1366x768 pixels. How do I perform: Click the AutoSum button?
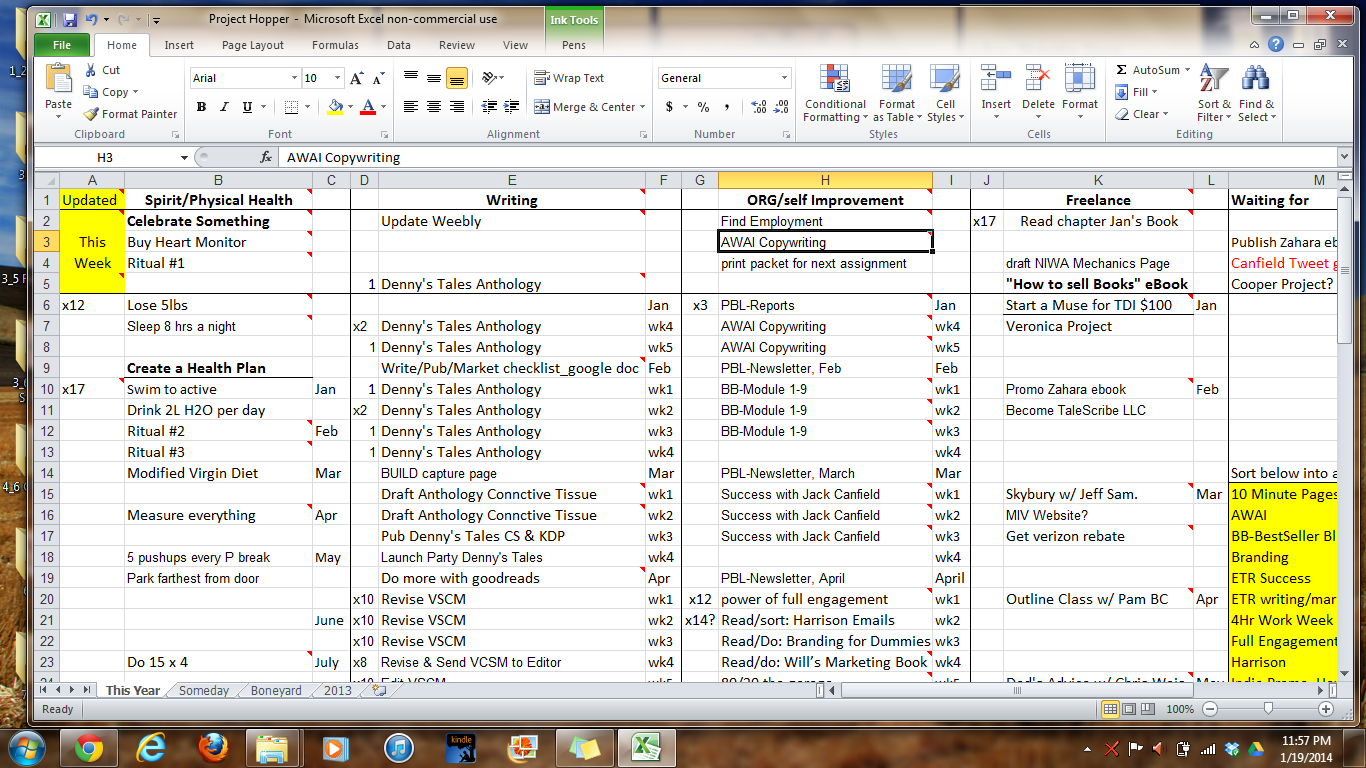pyautogui.click(x=1148, y=70)
